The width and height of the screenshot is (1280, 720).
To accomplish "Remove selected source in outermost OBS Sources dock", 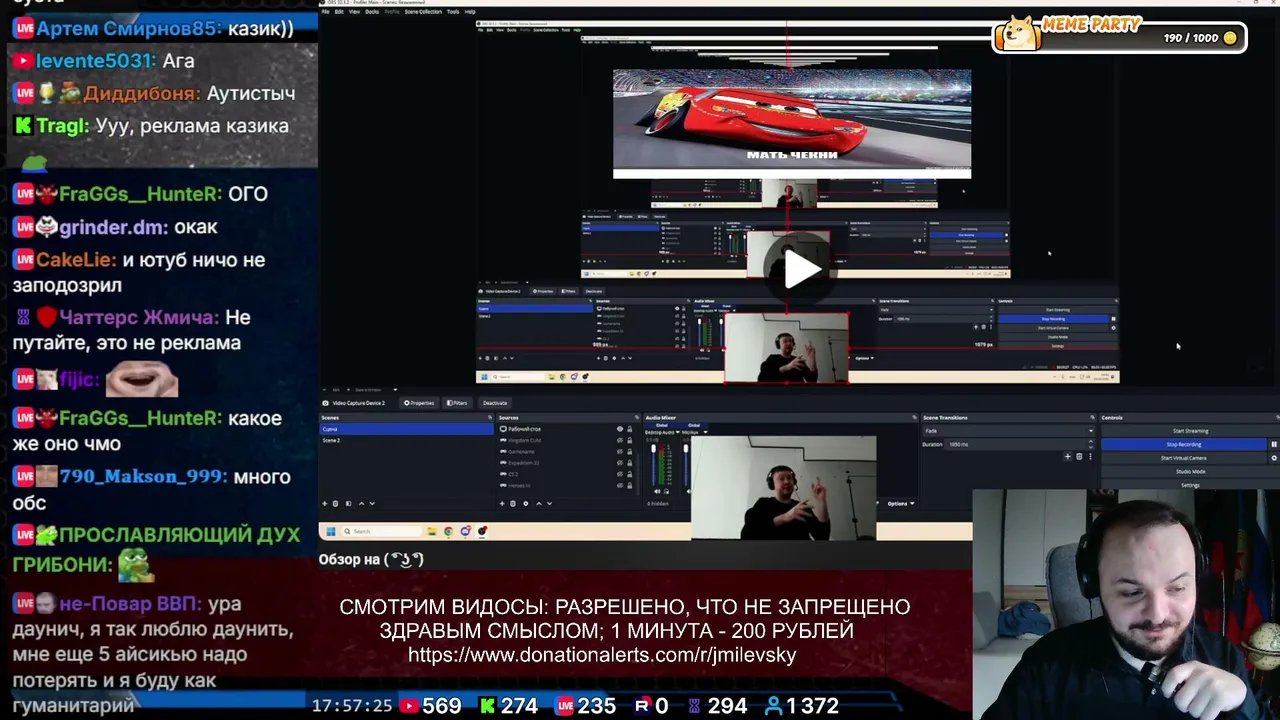I will (514, 503).
